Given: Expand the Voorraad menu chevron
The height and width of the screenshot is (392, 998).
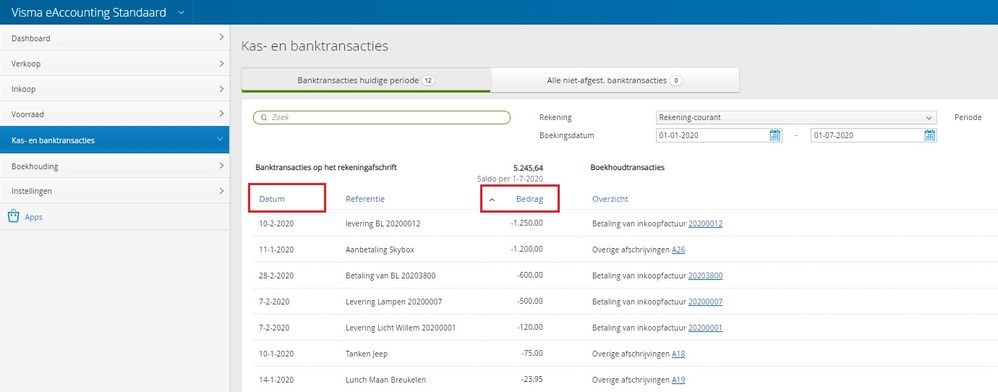Looking at the screenshot, I should point(221,114).
